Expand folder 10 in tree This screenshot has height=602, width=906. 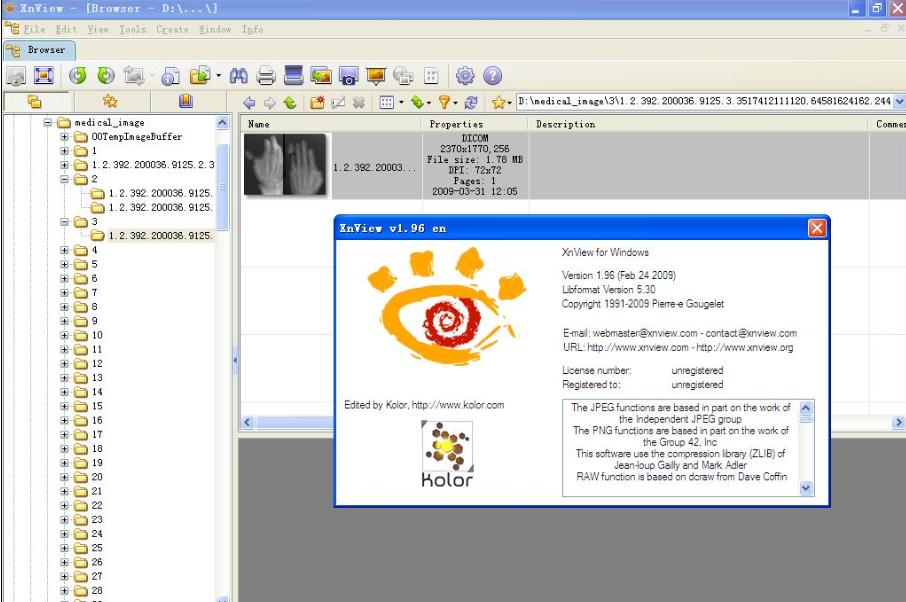click(65, 335)
